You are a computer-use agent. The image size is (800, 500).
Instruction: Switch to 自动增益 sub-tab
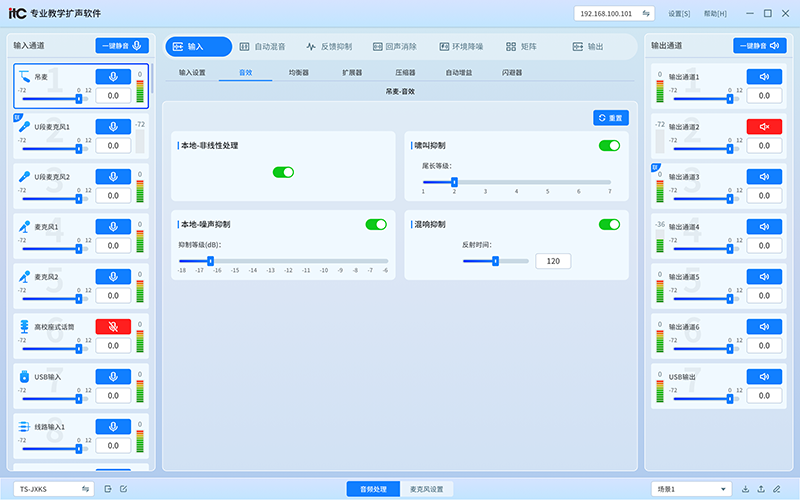[x=459, y=72]
